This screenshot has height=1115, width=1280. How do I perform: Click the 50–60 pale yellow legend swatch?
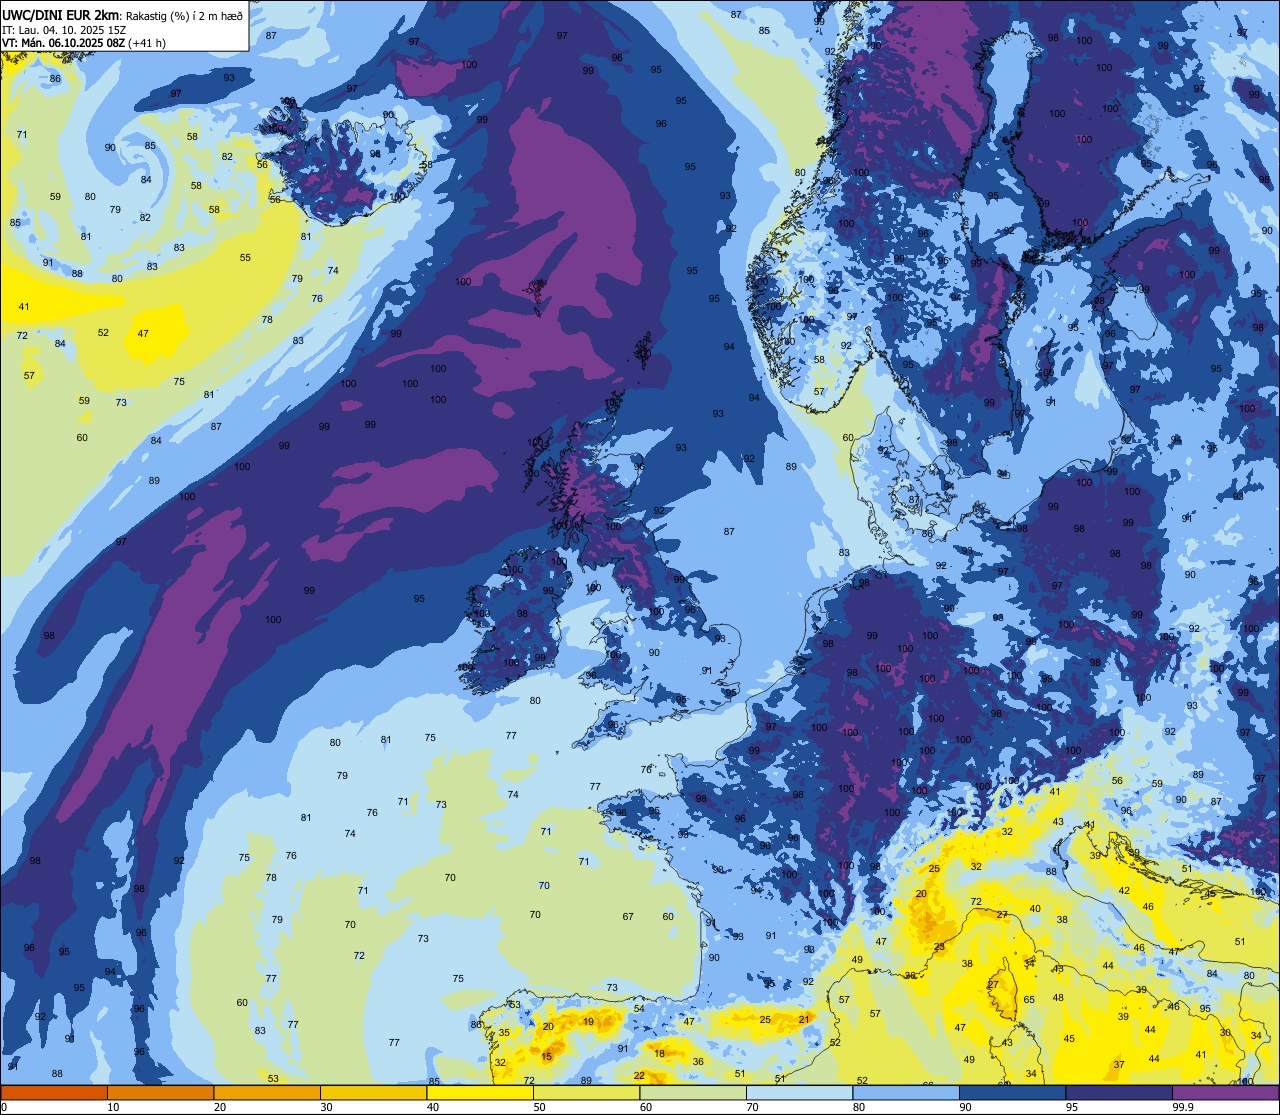coord(586,1092)
